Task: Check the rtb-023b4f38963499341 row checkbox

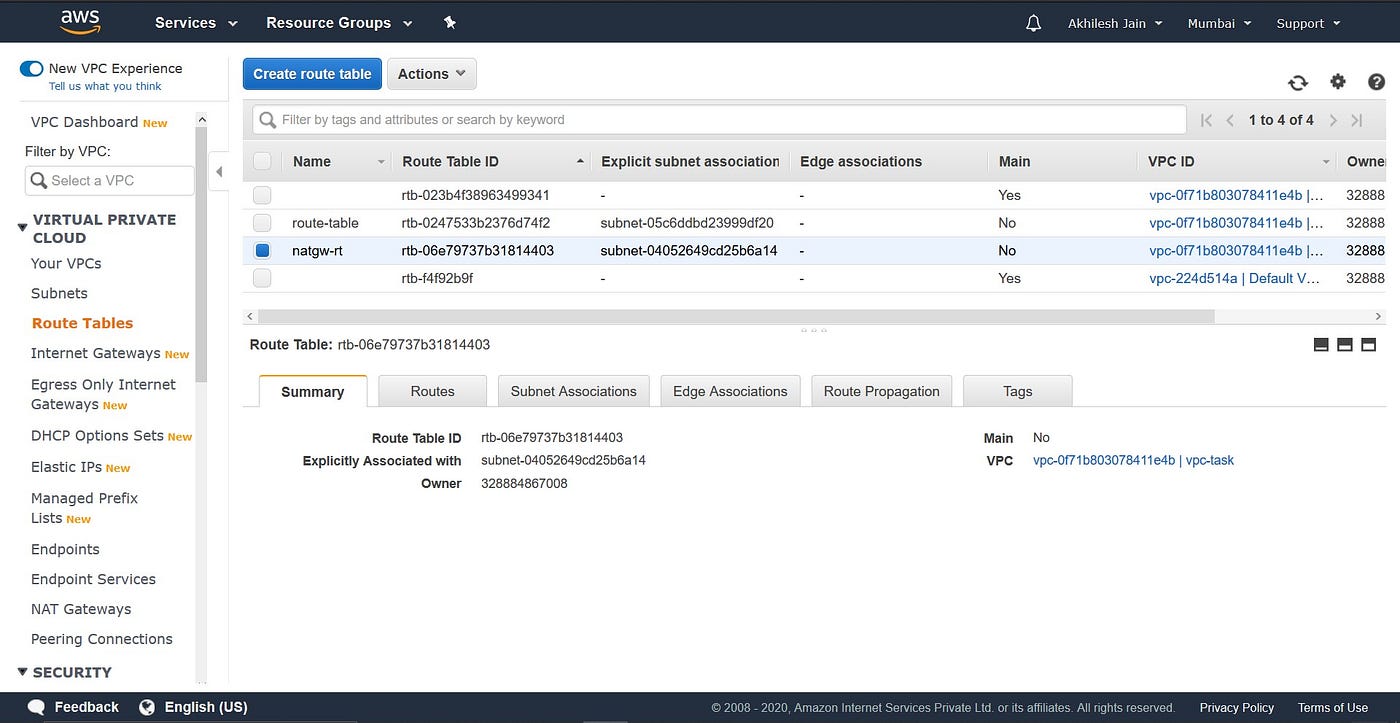Action: click(x=262, y=195)
